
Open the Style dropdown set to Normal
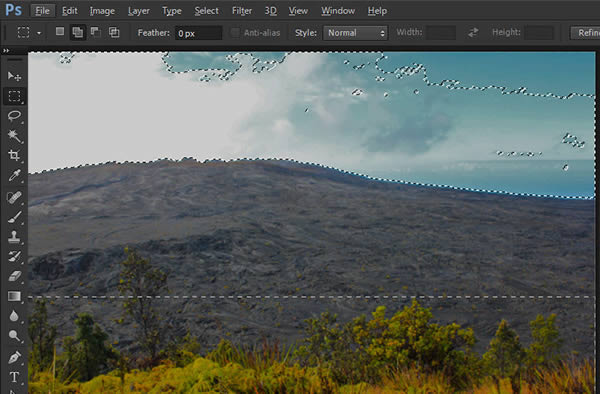point(355,33)
